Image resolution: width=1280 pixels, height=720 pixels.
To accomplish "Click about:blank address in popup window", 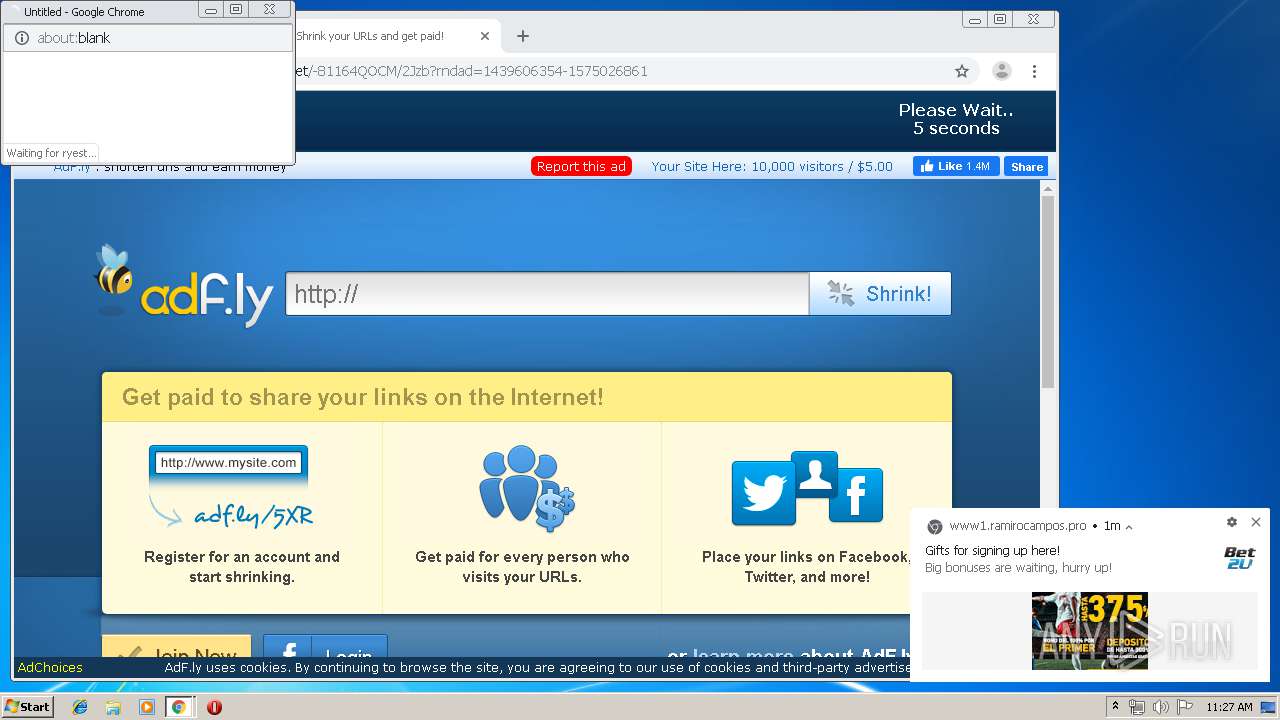I will [x=74, y=38].
